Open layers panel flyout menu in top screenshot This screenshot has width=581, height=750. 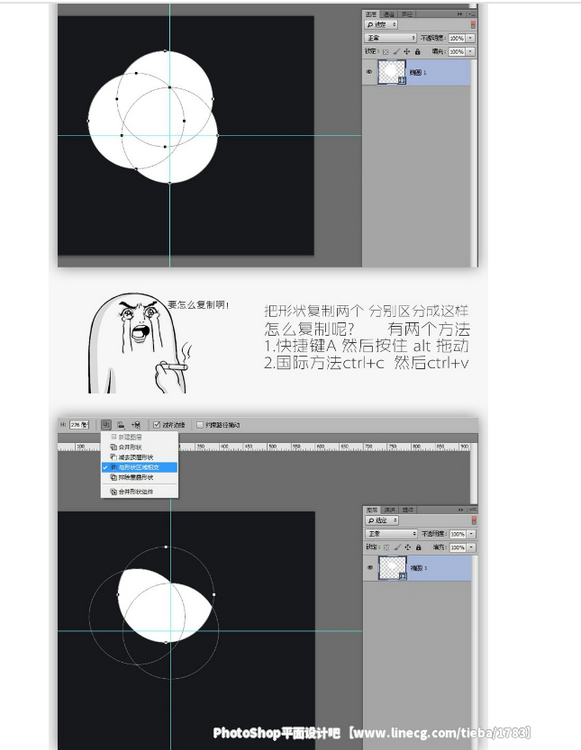click(471, 14)
